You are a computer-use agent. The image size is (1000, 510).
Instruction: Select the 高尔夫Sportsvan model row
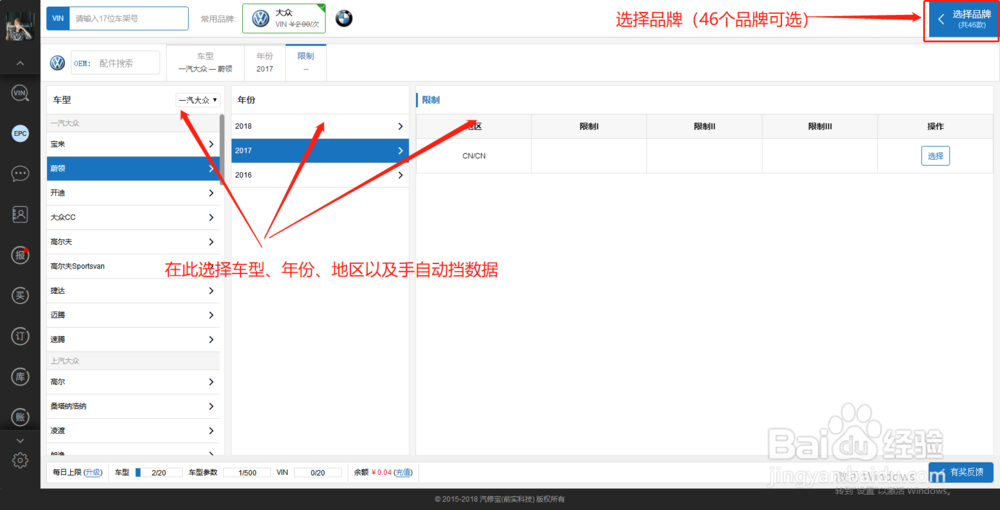[133, 266]
